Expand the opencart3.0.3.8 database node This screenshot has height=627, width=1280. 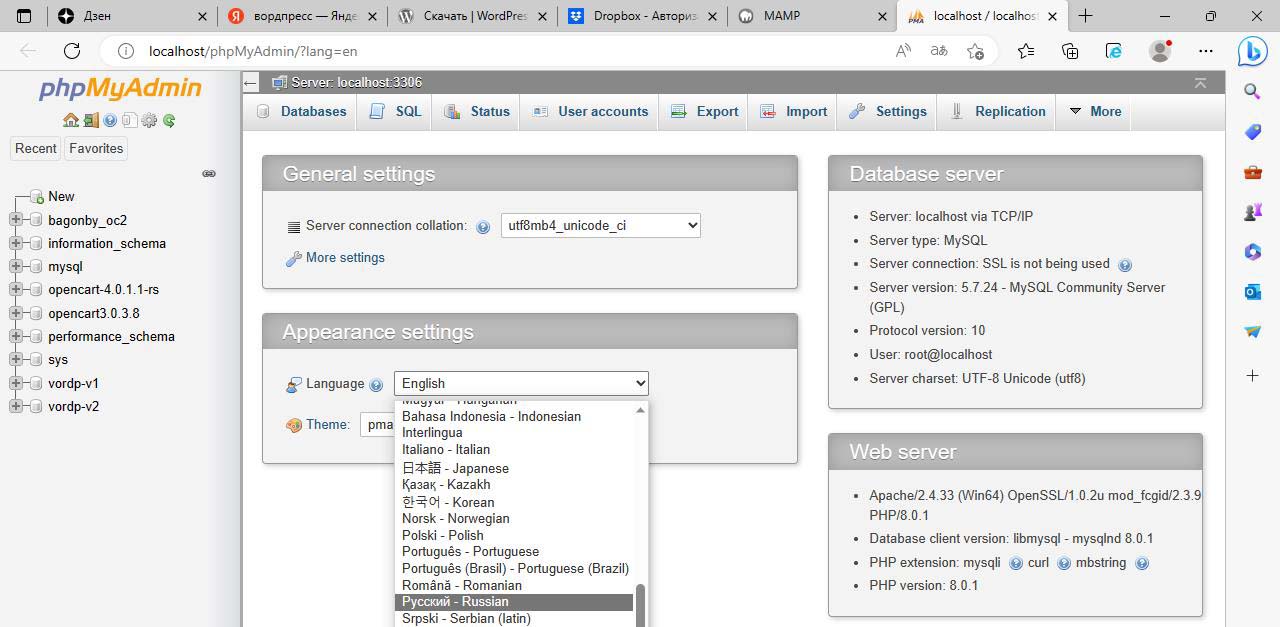pyautogui.click(x=15, y=313)
